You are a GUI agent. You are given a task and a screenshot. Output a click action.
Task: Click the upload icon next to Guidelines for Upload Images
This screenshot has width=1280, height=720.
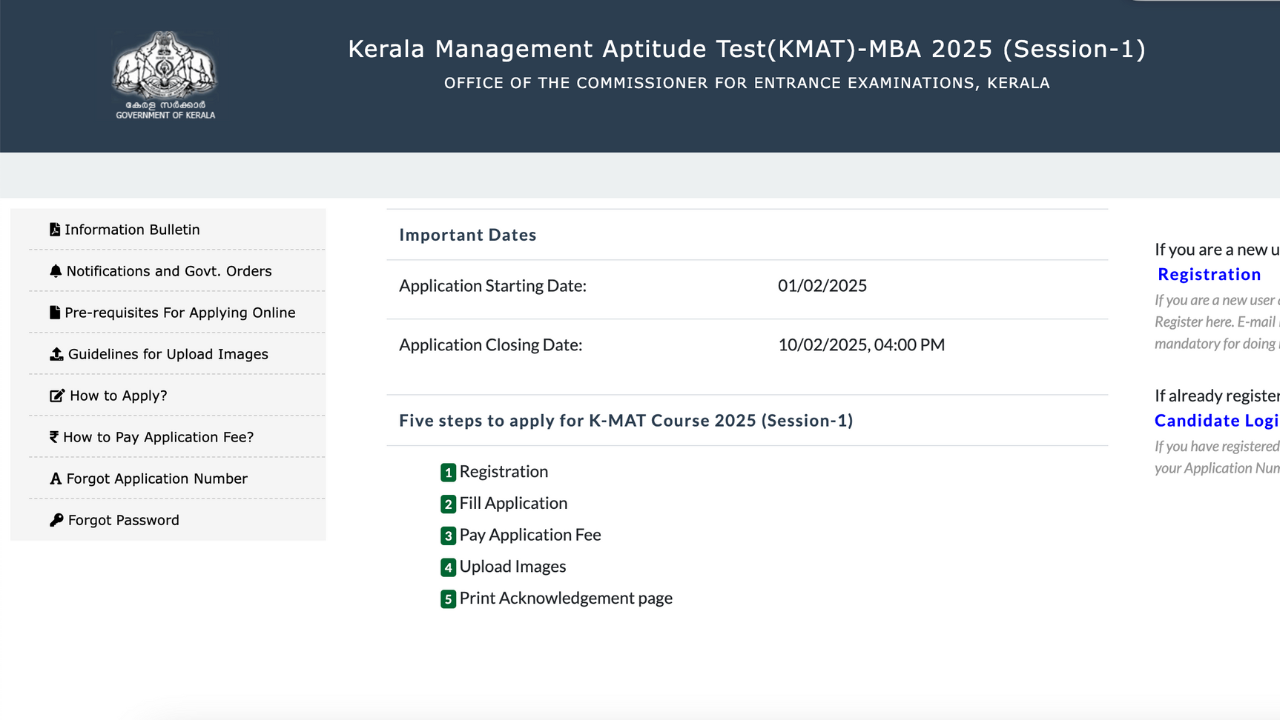(x=55, y=353)
